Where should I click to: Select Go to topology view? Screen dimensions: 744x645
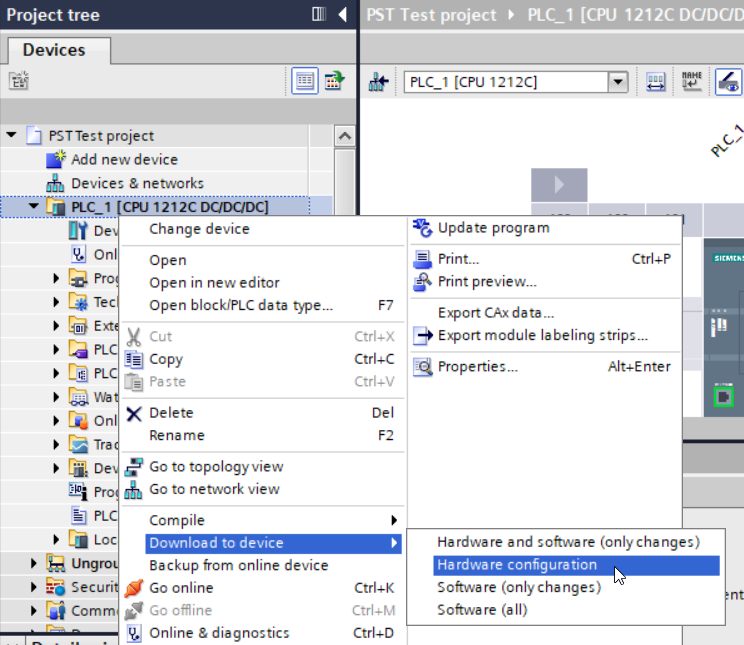tap(216, 467)
